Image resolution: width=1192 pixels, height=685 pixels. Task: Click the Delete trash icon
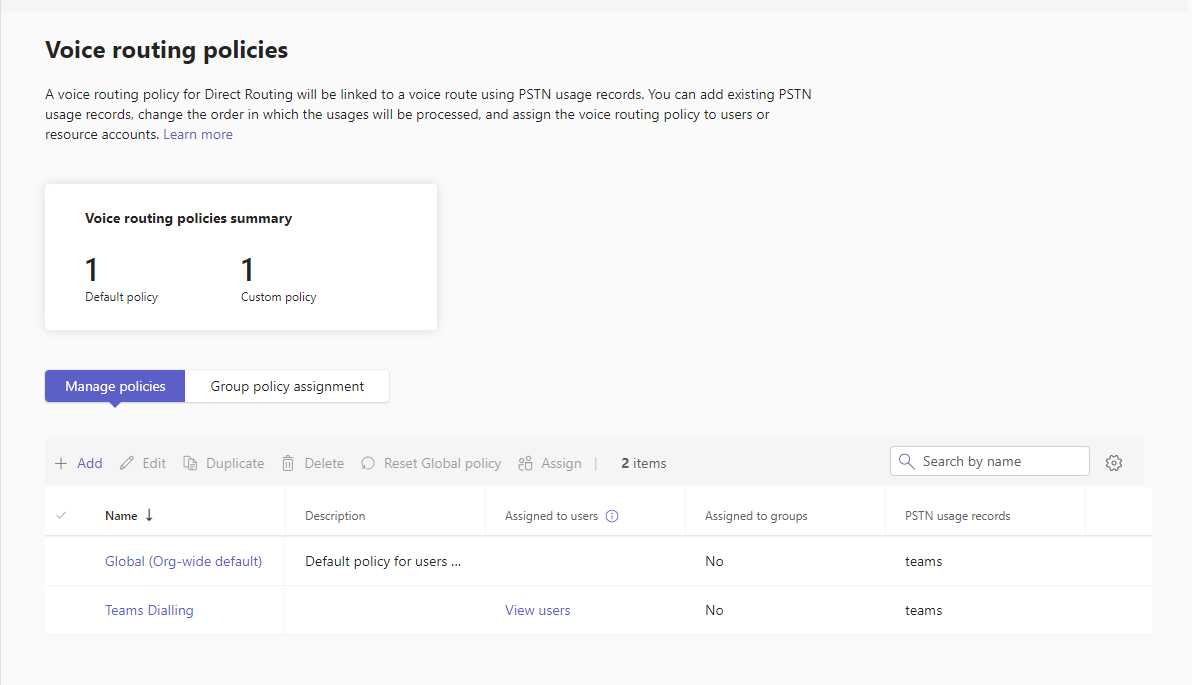click(288, 463)
